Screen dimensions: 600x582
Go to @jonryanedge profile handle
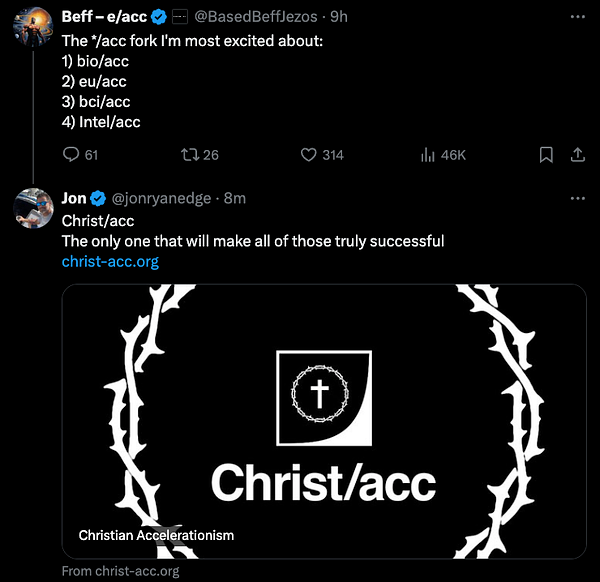pyautogui.click(x=161, y=198)
